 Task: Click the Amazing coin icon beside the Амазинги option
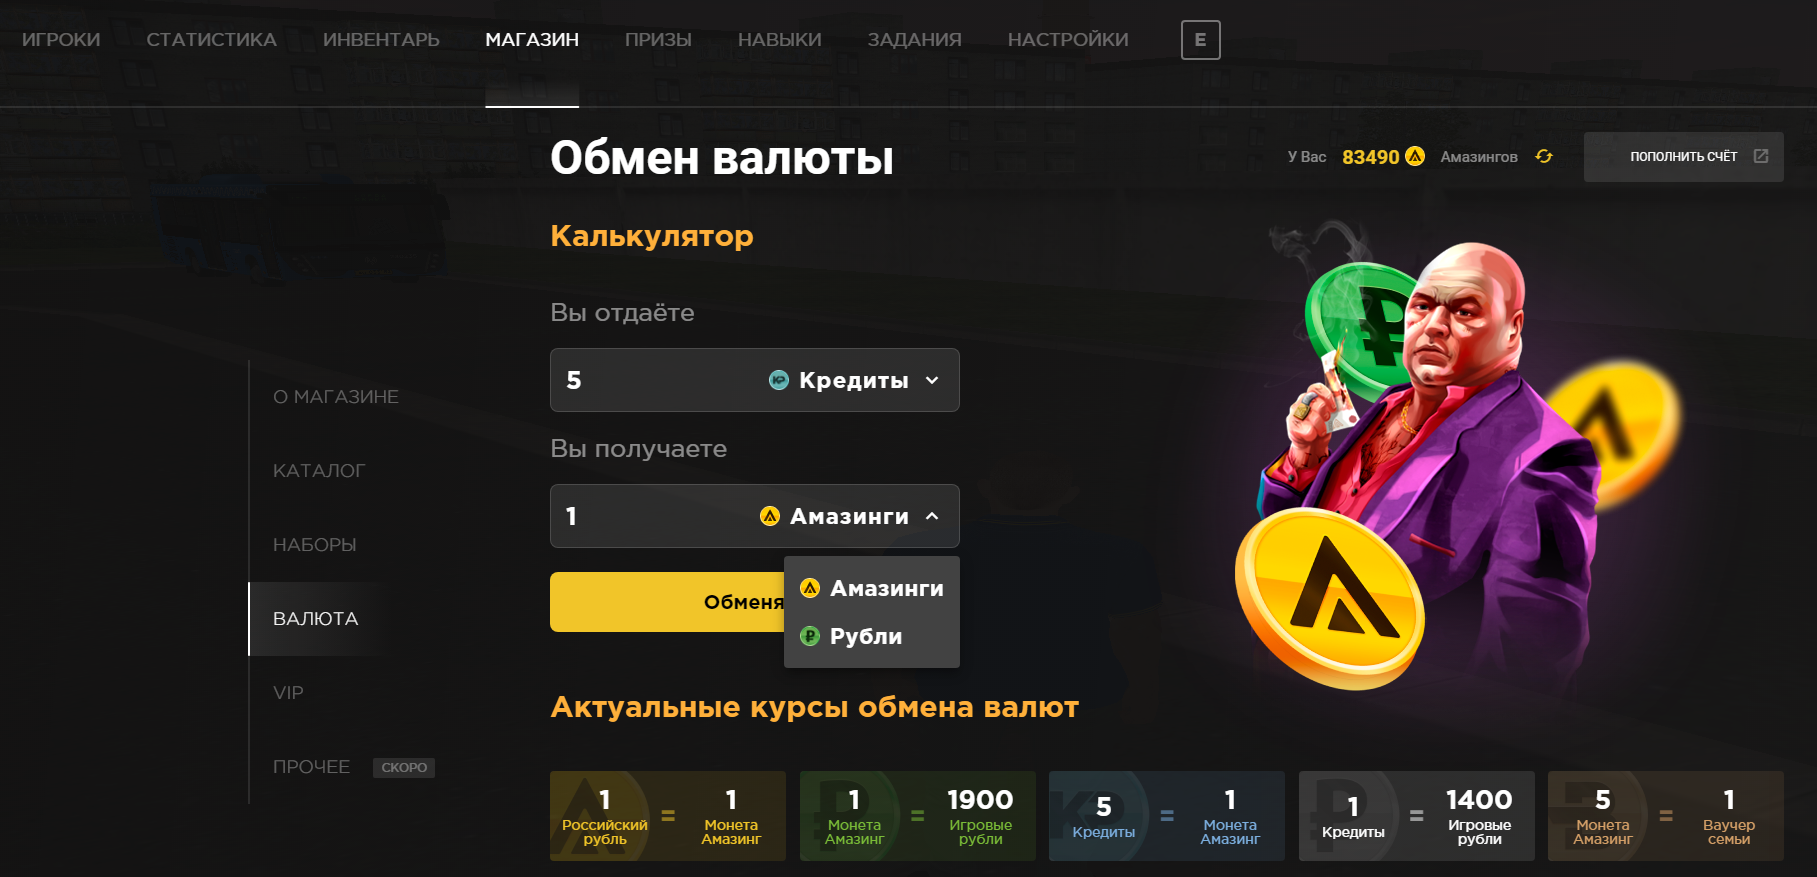[810, 588]
